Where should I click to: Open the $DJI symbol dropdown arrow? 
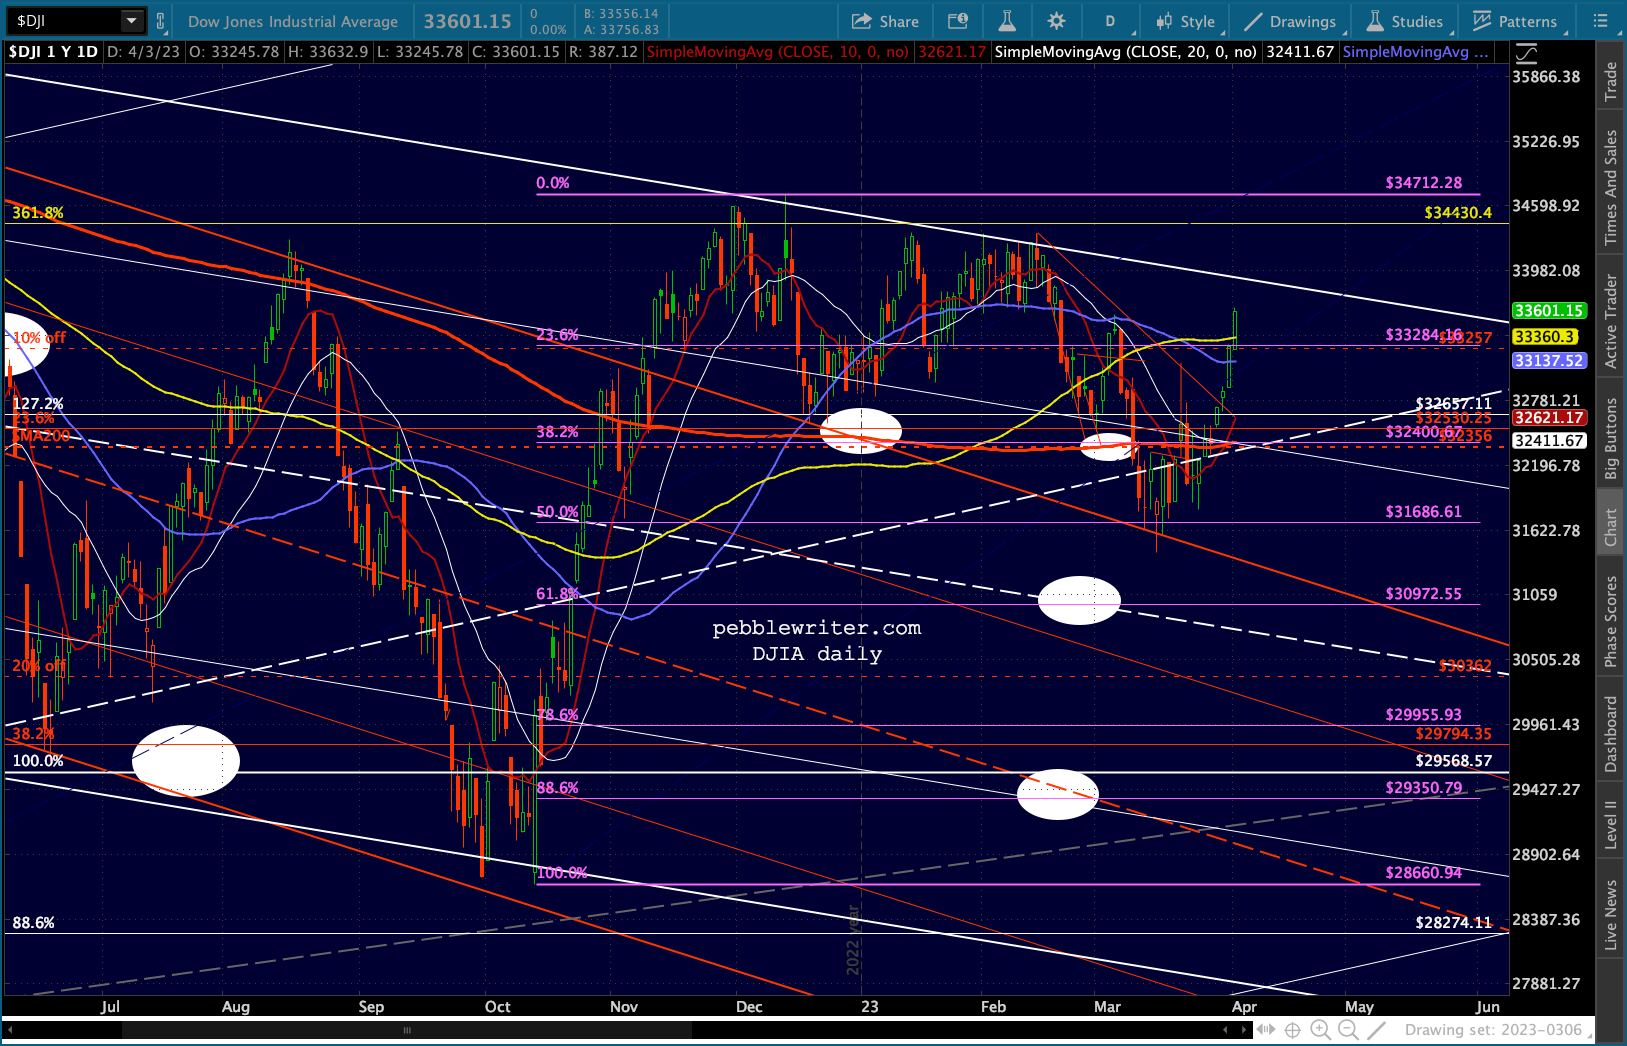click(x=131, y=21)
